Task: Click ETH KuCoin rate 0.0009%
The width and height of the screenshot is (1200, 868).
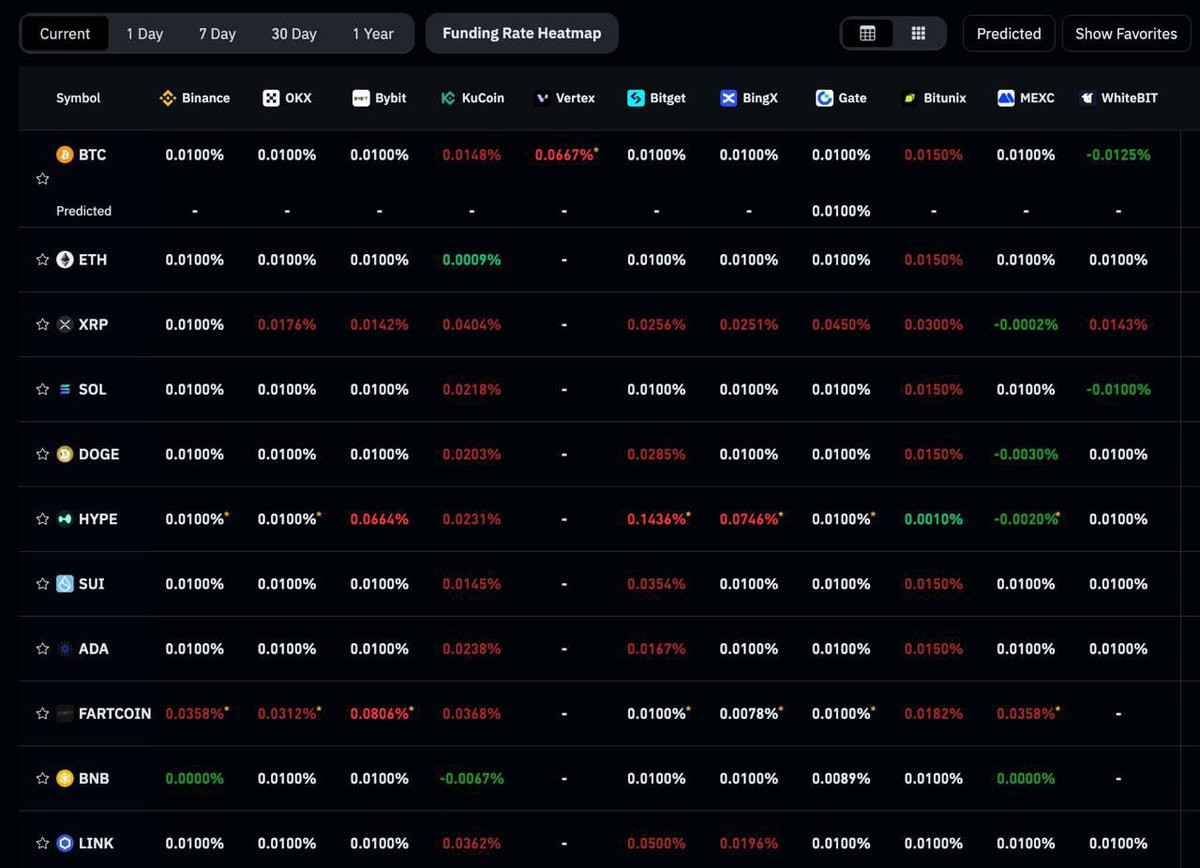Action: point(472,260)
